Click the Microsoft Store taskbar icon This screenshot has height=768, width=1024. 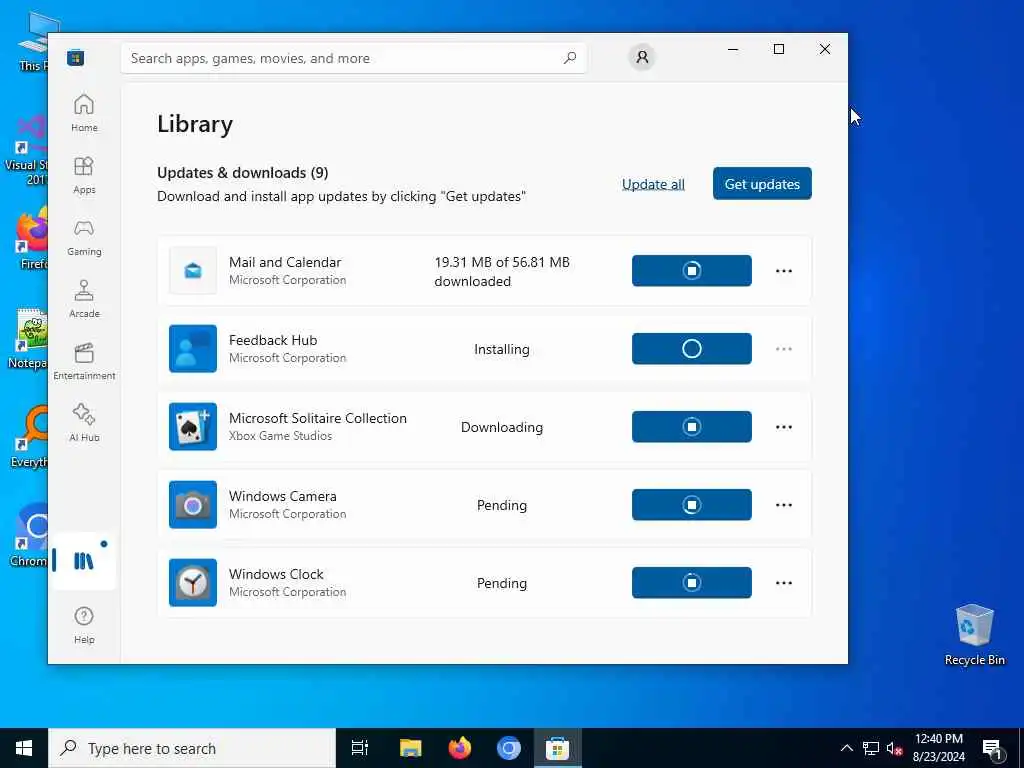558,748
